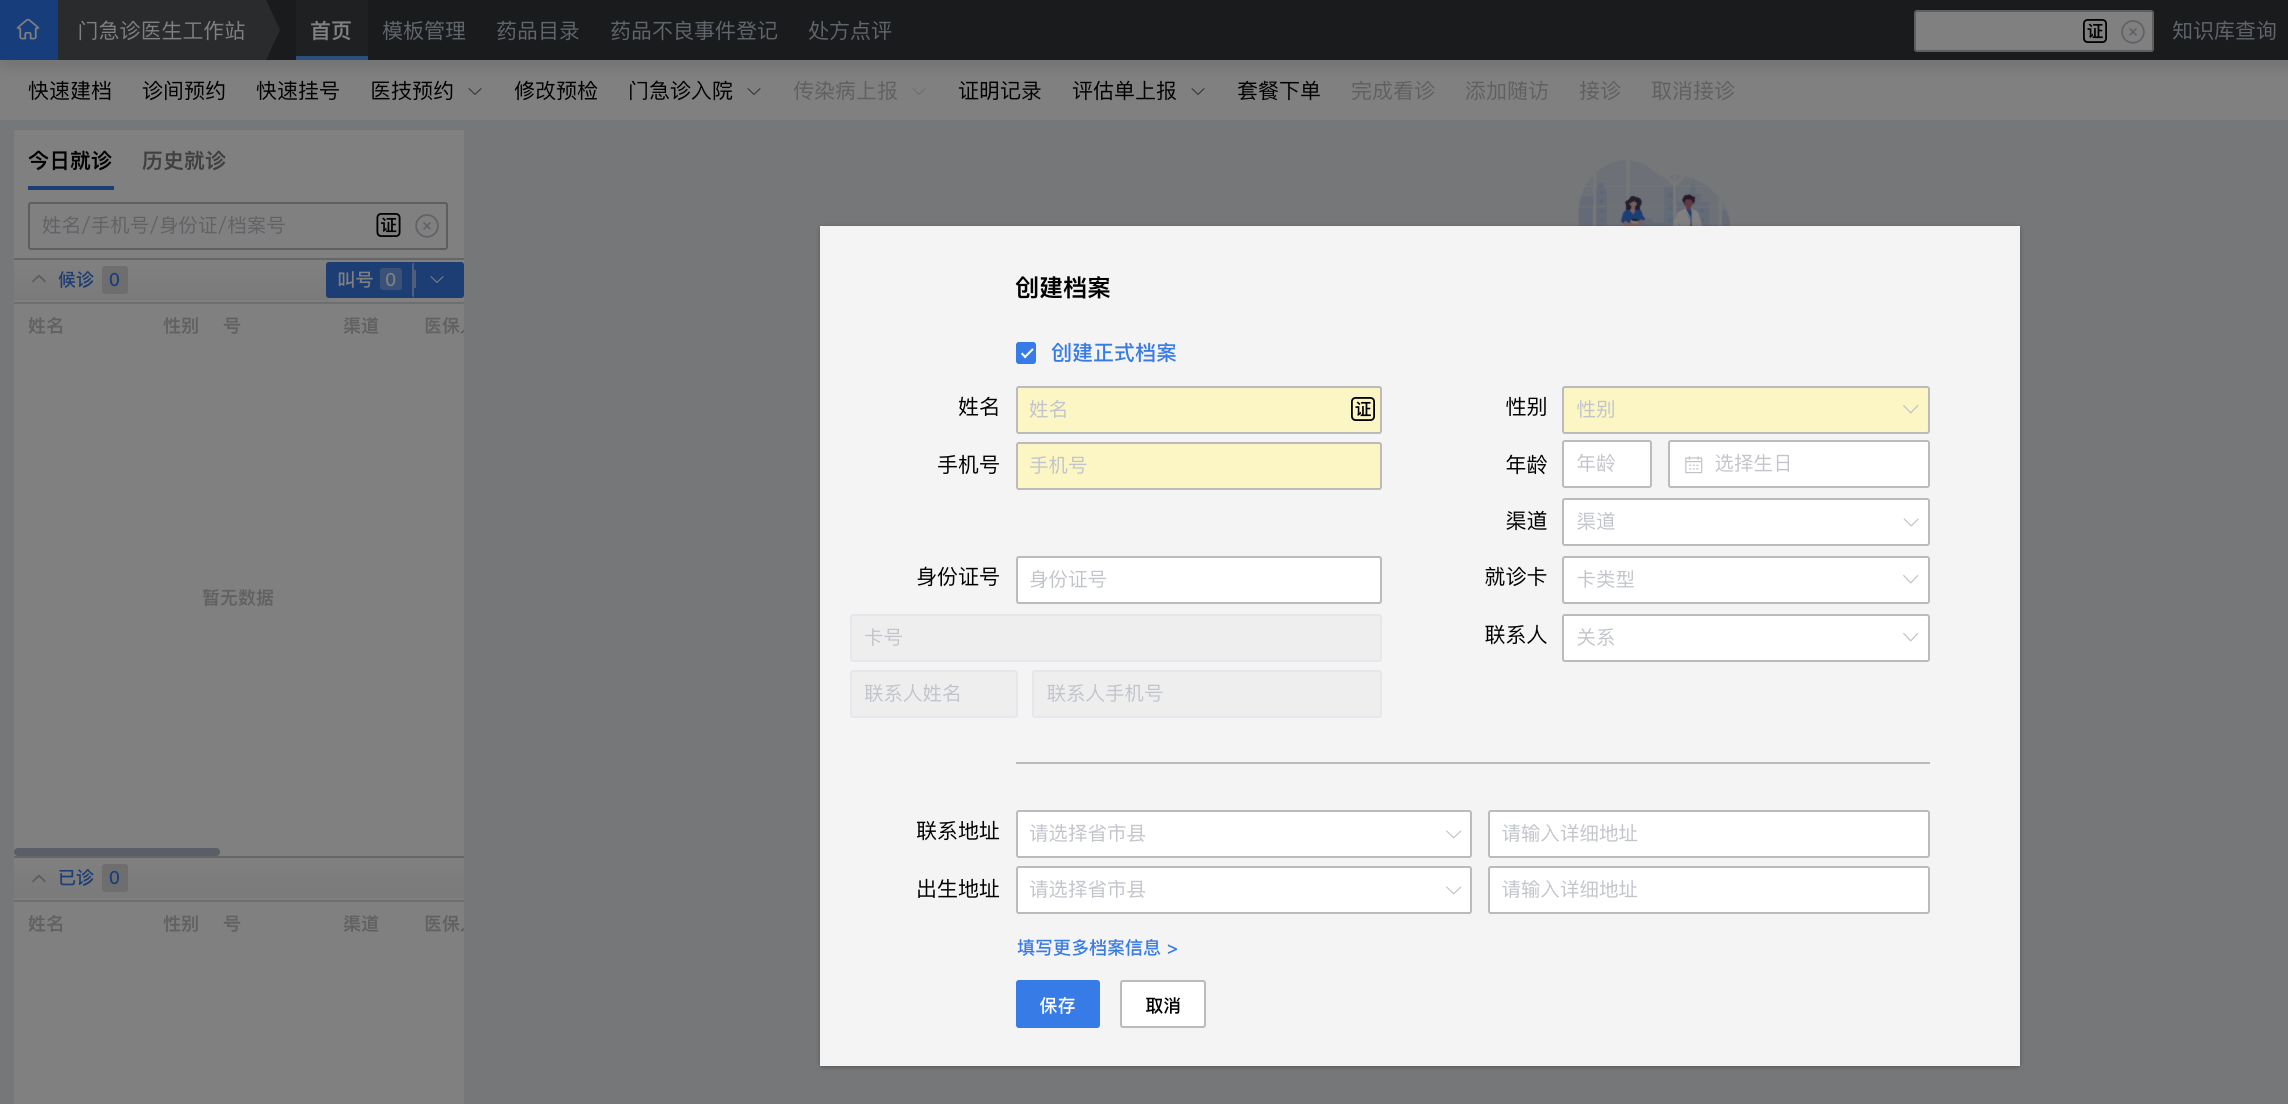
Task: Click the 选择生日 date field
Action: (x=1798, y=463)
